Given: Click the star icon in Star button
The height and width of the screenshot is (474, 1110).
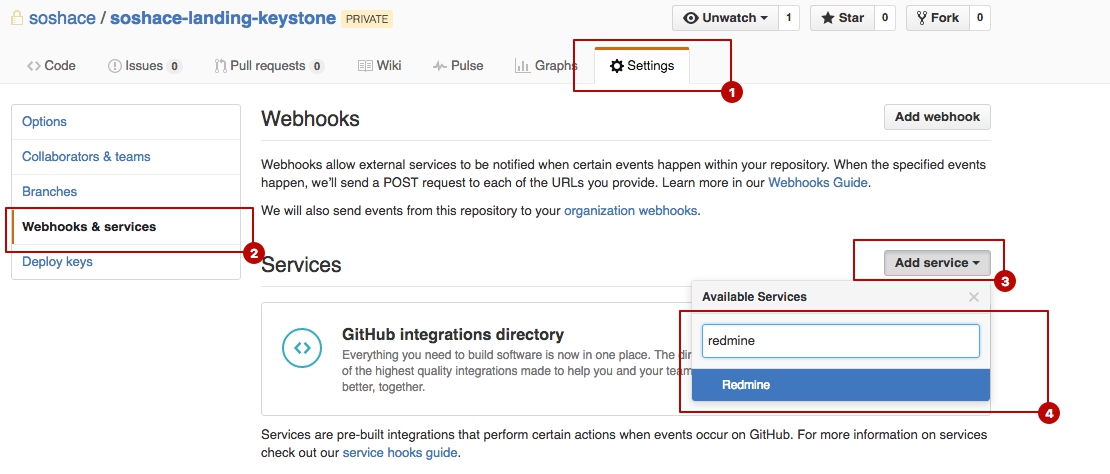Looking at the screenshot, I should (828, 18).
